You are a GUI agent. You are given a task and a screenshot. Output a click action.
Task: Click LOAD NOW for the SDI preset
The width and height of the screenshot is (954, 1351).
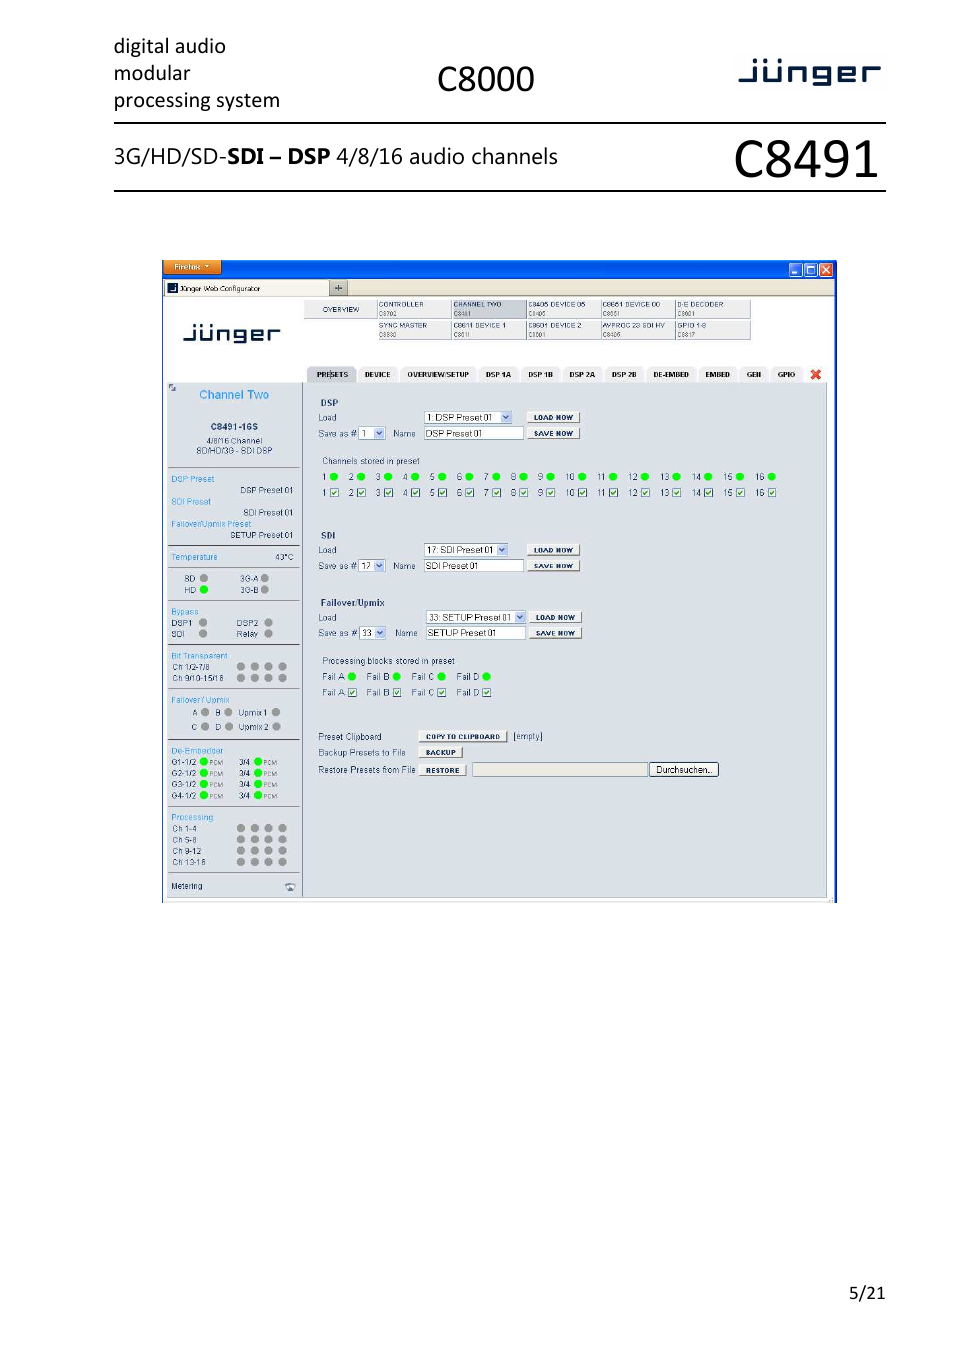(553, 550)
